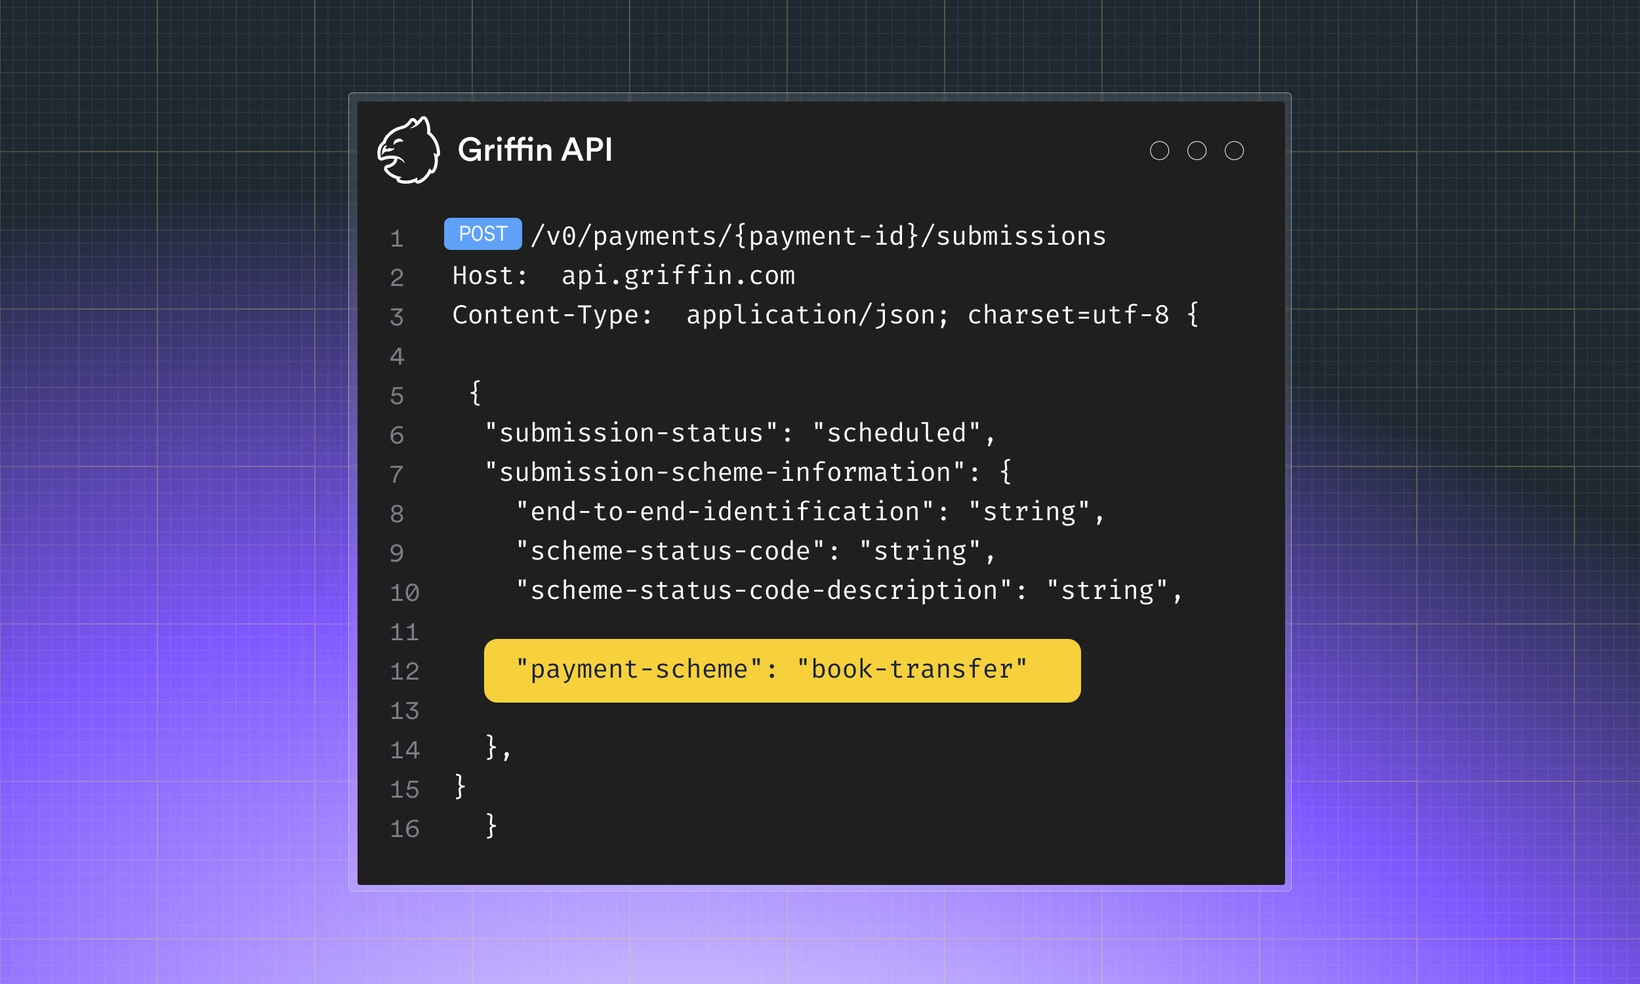Click the closing brace on line 15
This screenshot has height=984, width=1640.
click(459, 786)
